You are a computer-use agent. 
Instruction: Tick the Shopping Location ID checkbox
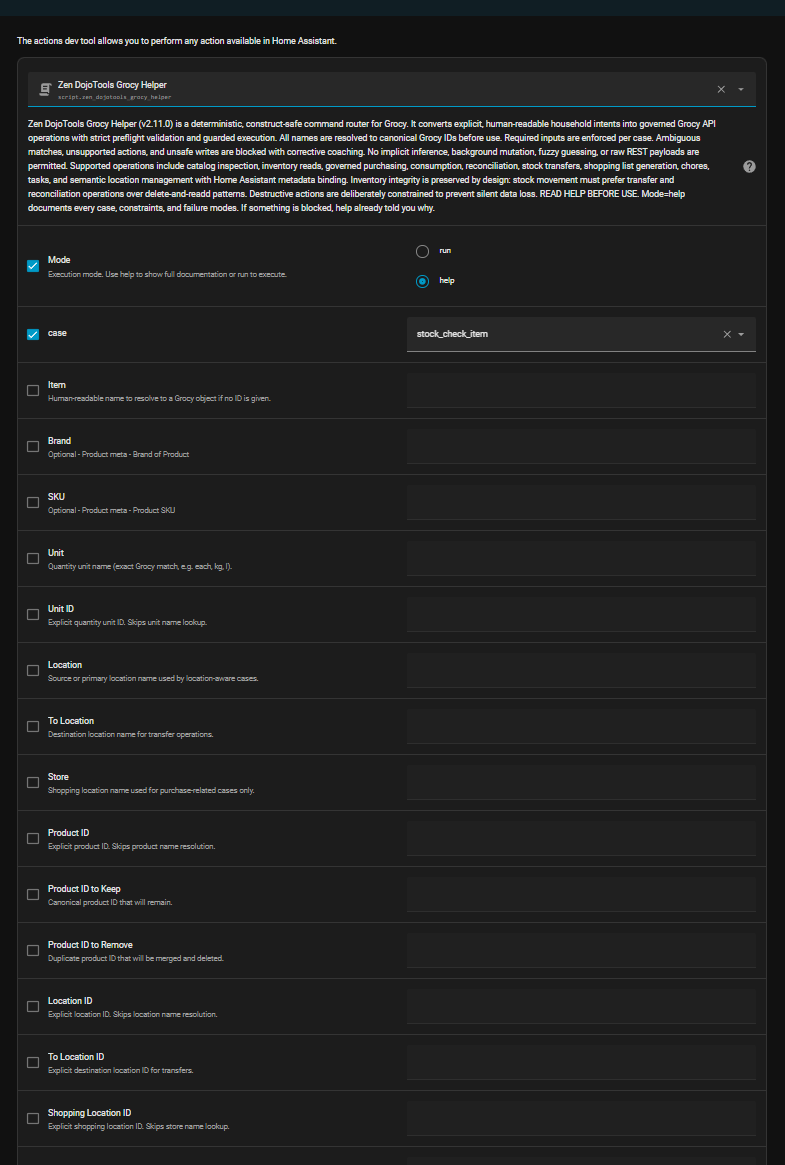coord(33,1118)
